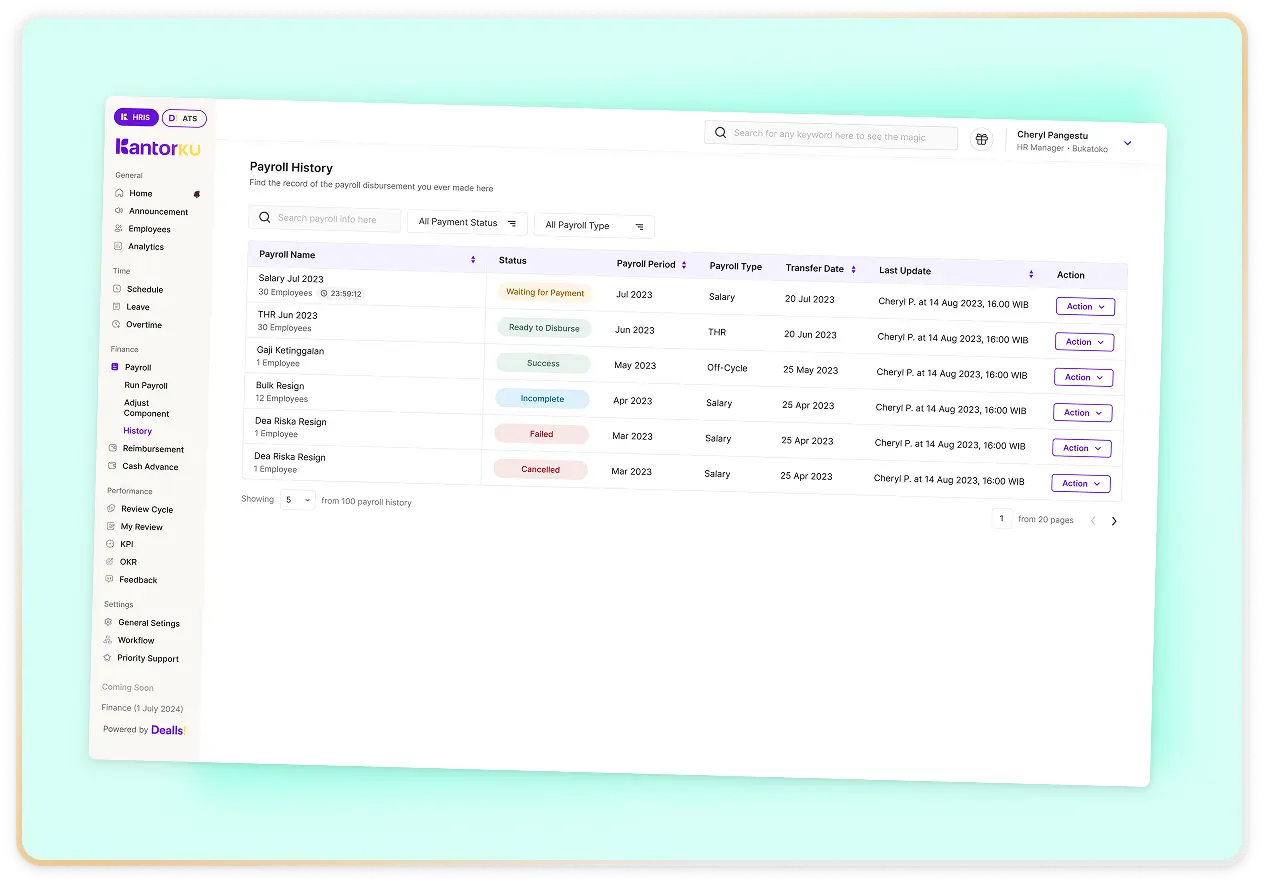The height and width of the screenshot is (886, 1264).
Task: Open the Dealls link in the sidebar footer
Action: [167, 729]
